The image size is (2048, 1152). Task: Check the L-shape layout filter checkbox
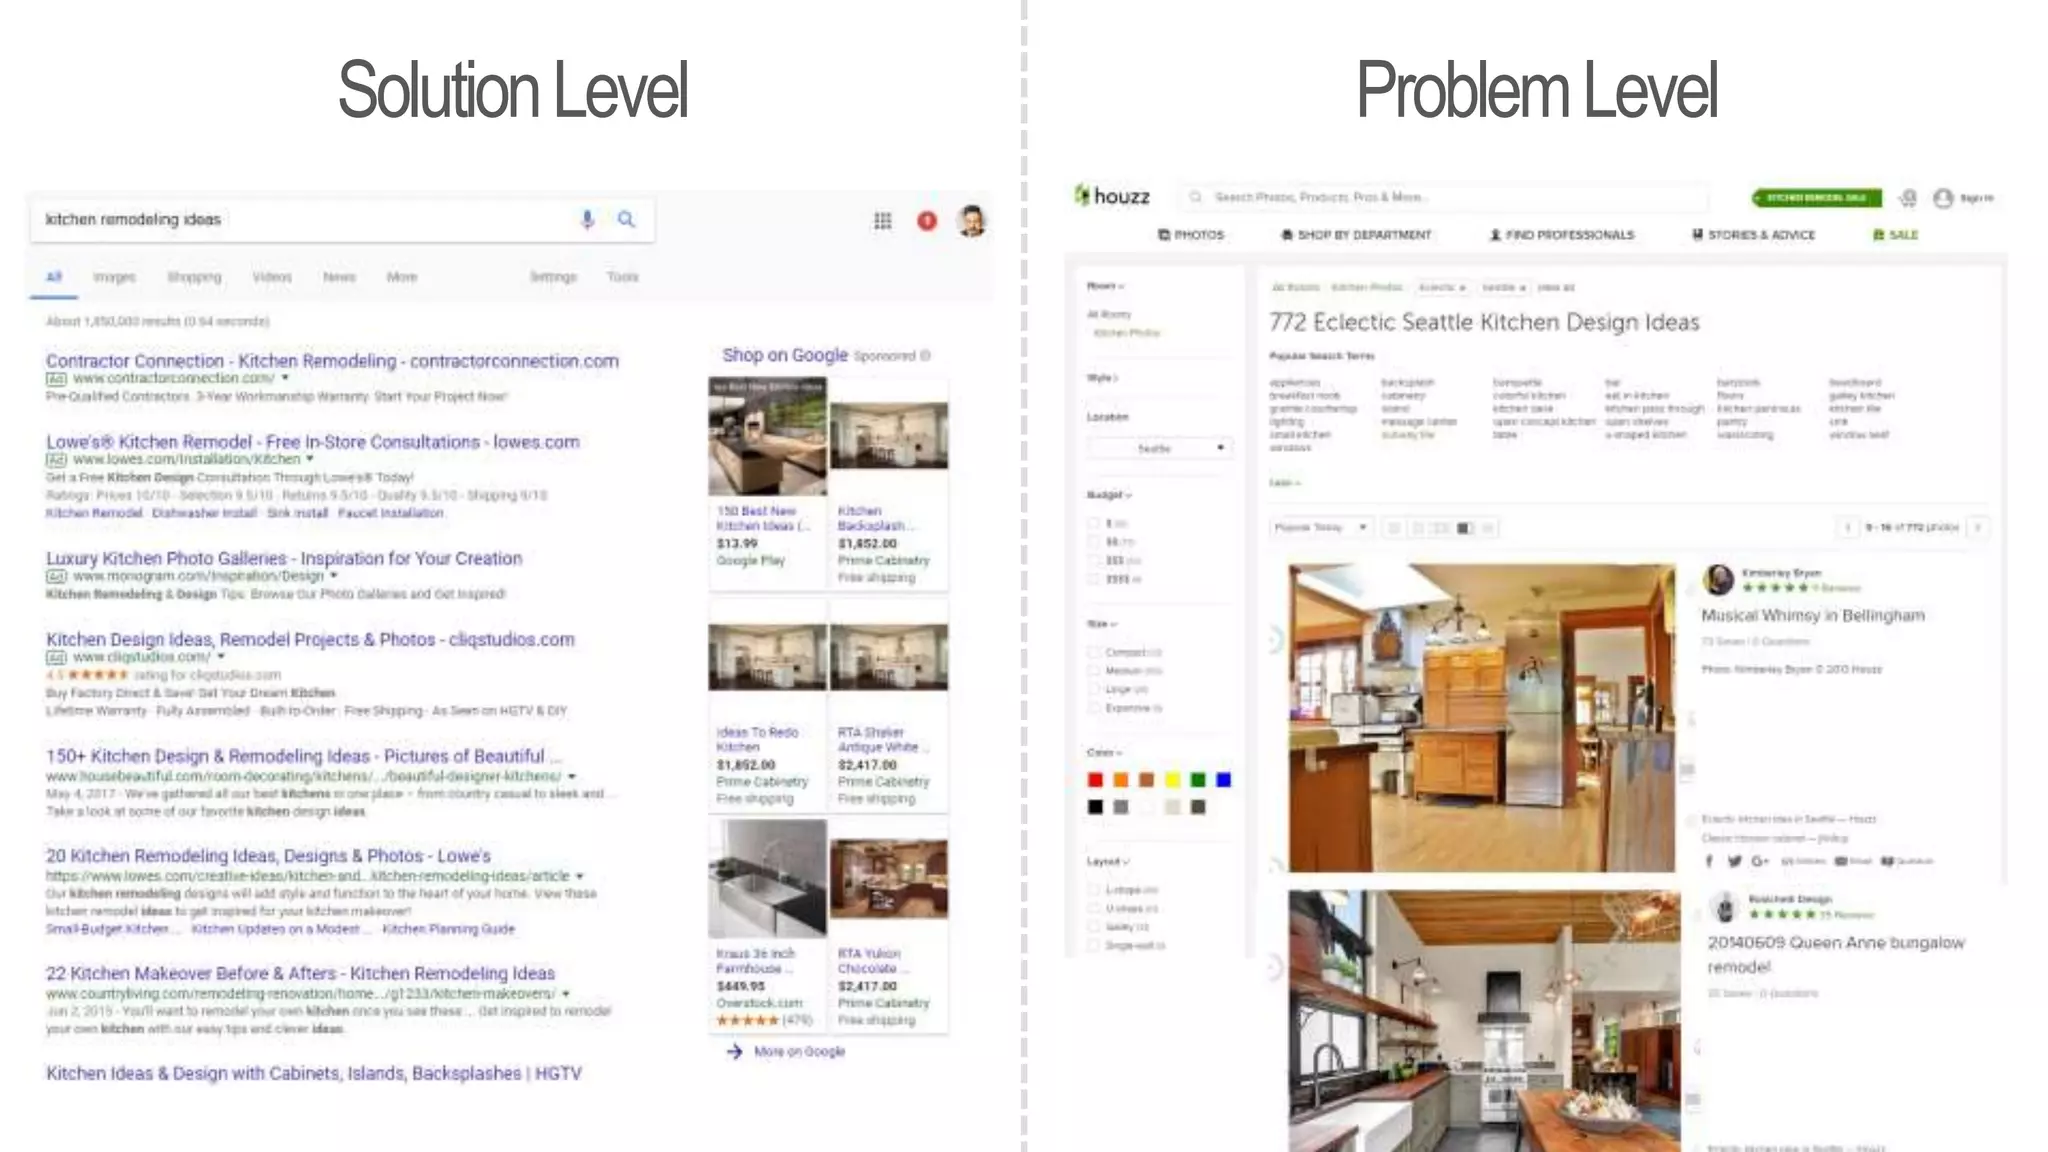click(x=1094, y=890)
